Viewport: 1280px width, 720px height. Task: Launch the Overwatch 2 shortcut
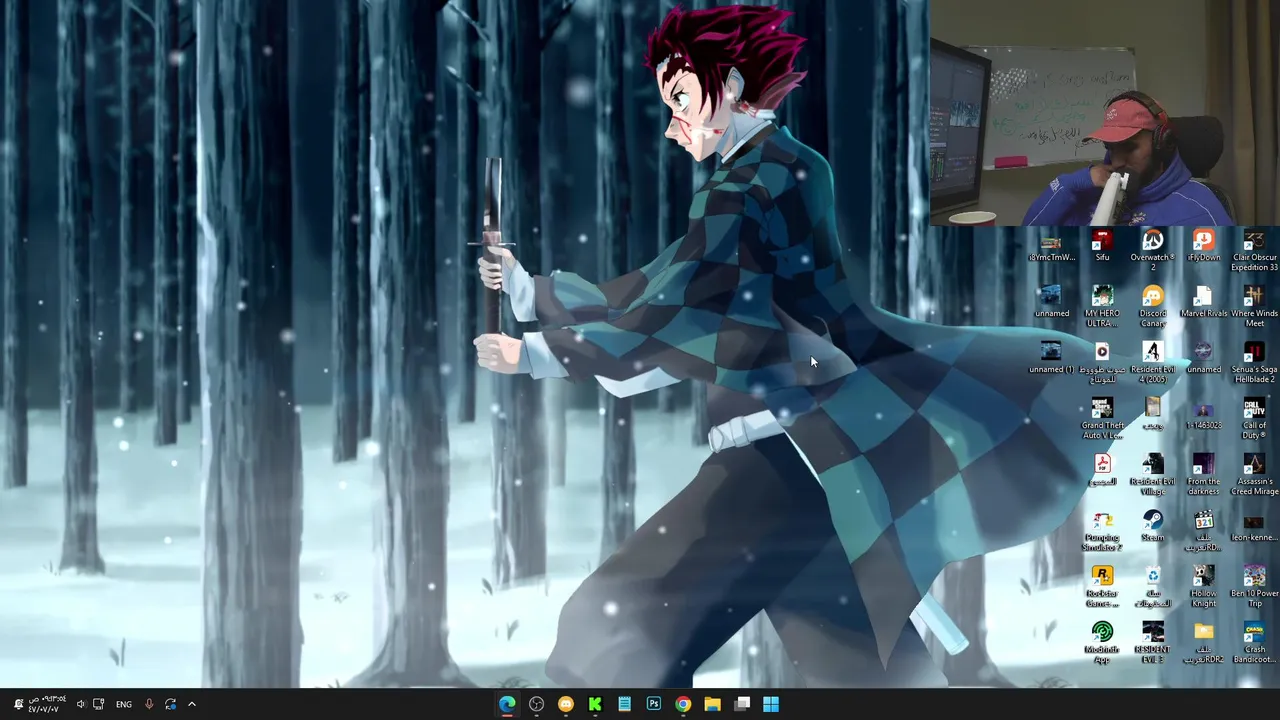coord(1153,250)
